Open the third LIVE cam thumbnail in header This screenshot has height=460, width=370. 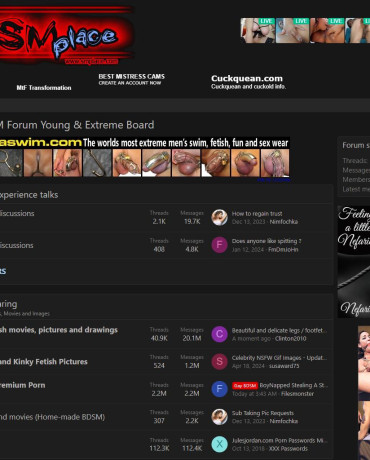(x=327, y=31)
